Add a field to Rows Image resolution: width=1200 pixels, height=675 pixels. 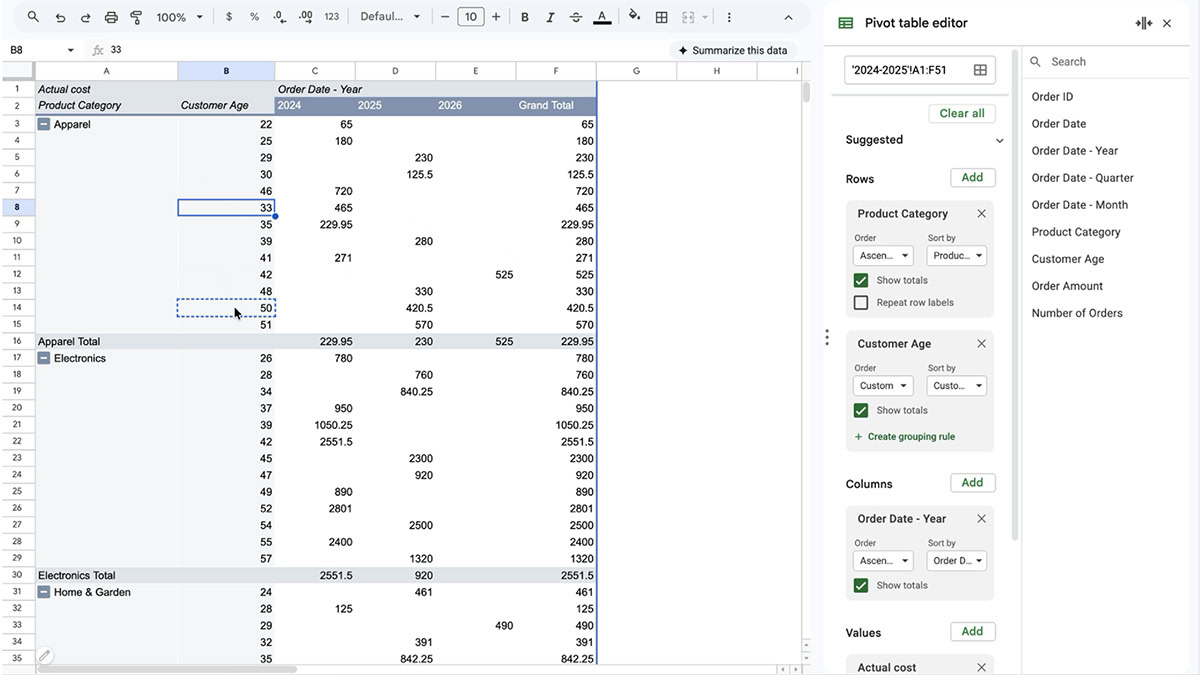point(972,178)
